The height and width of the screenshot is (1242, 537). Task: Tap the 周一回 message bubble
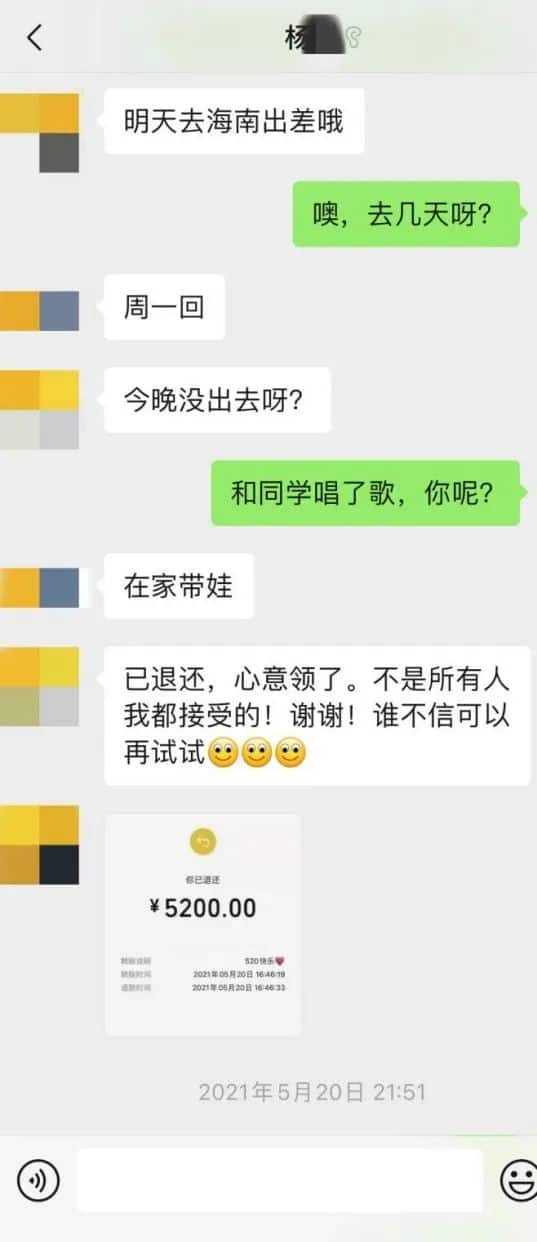click(165, 307)
